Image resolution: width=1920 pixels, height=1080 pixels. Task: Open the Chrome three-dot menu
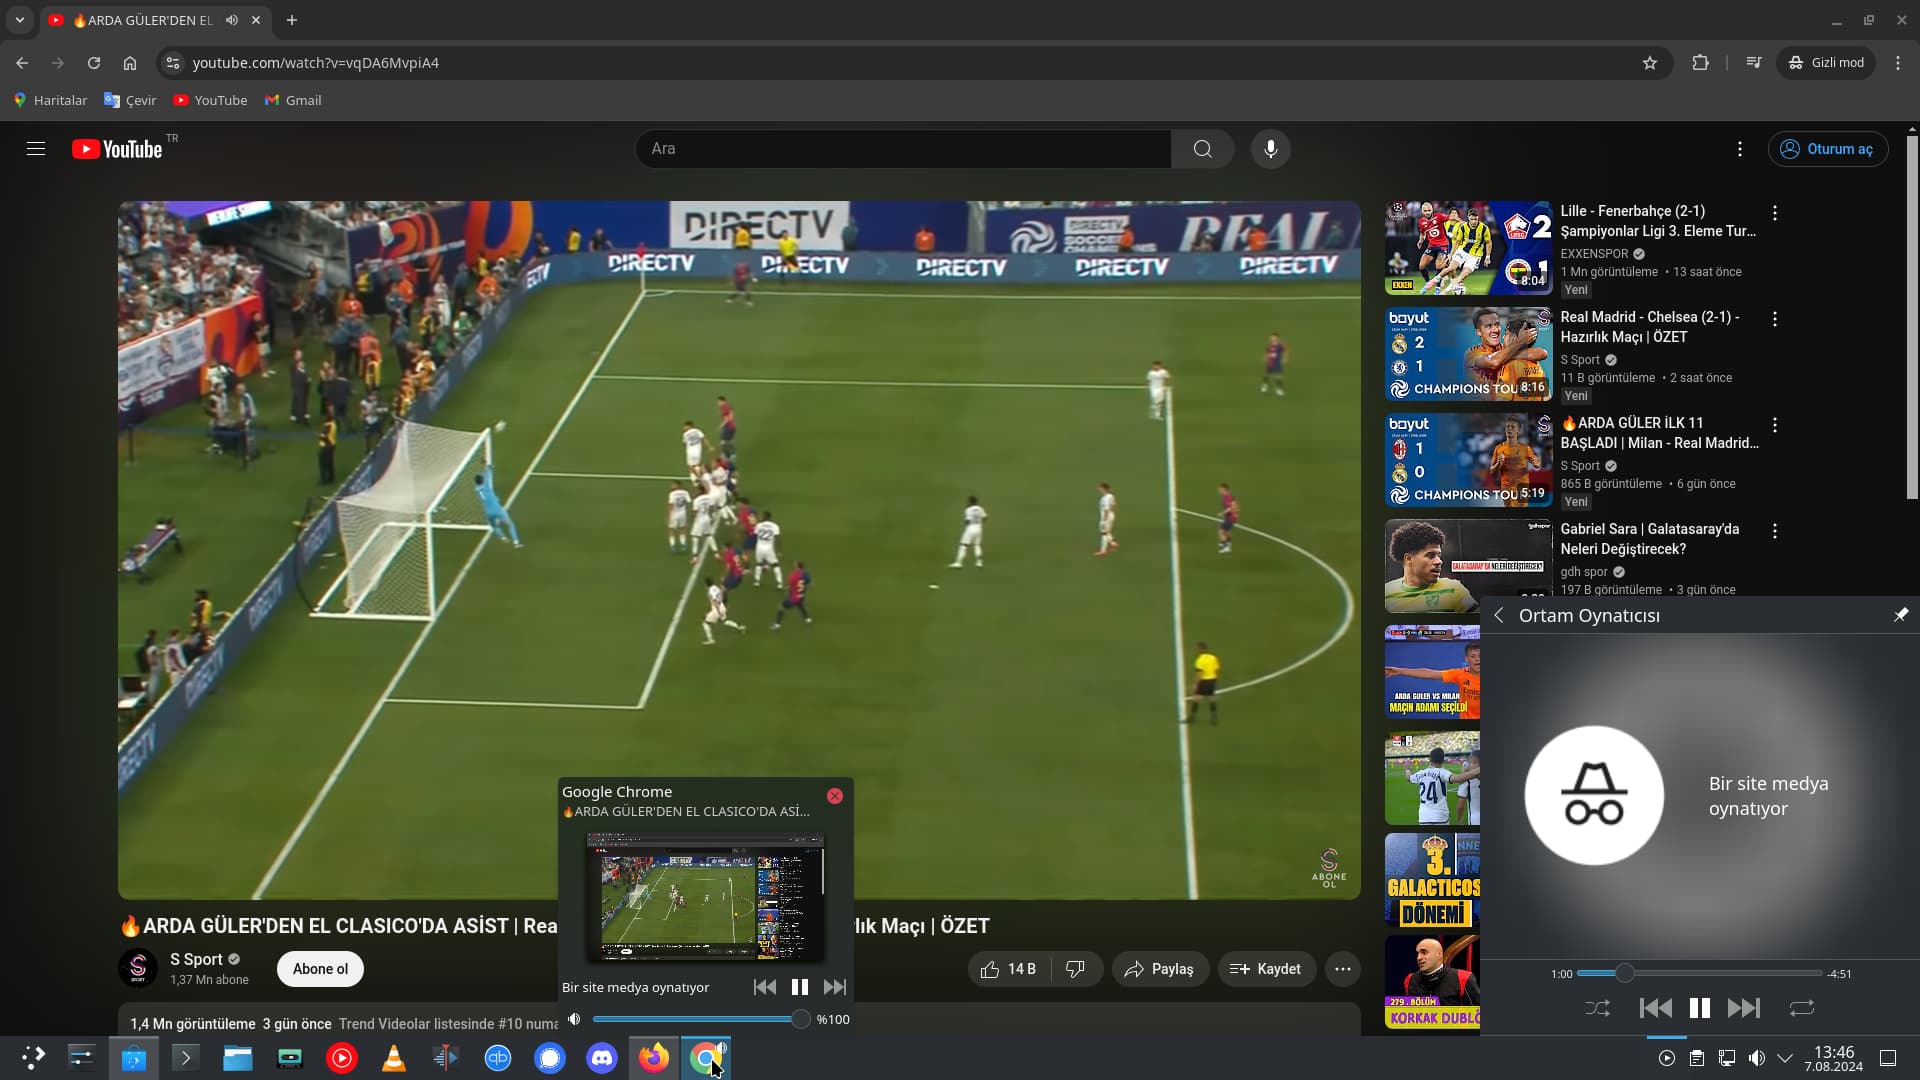pos(1898,63)
